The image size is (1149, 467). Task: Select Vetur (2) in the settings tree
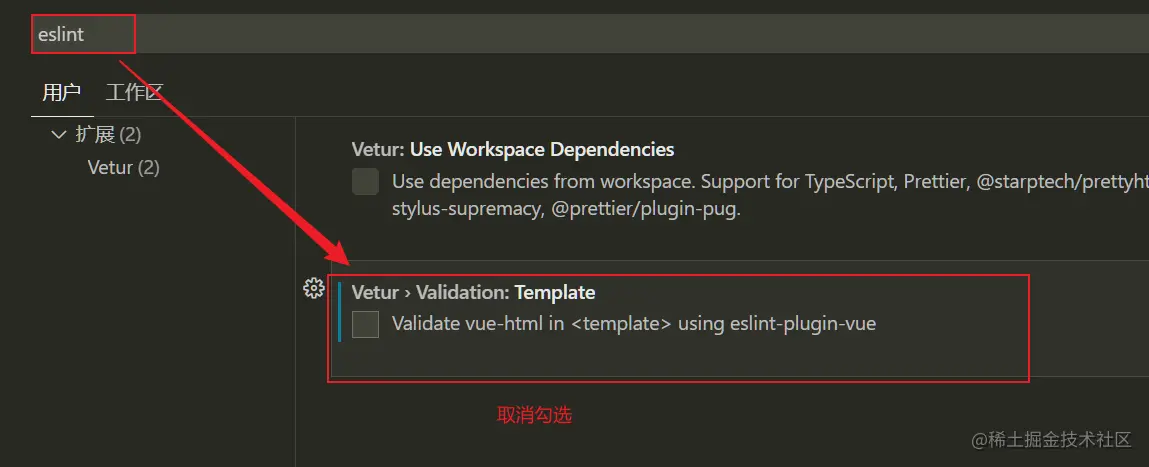coord(123,167)
